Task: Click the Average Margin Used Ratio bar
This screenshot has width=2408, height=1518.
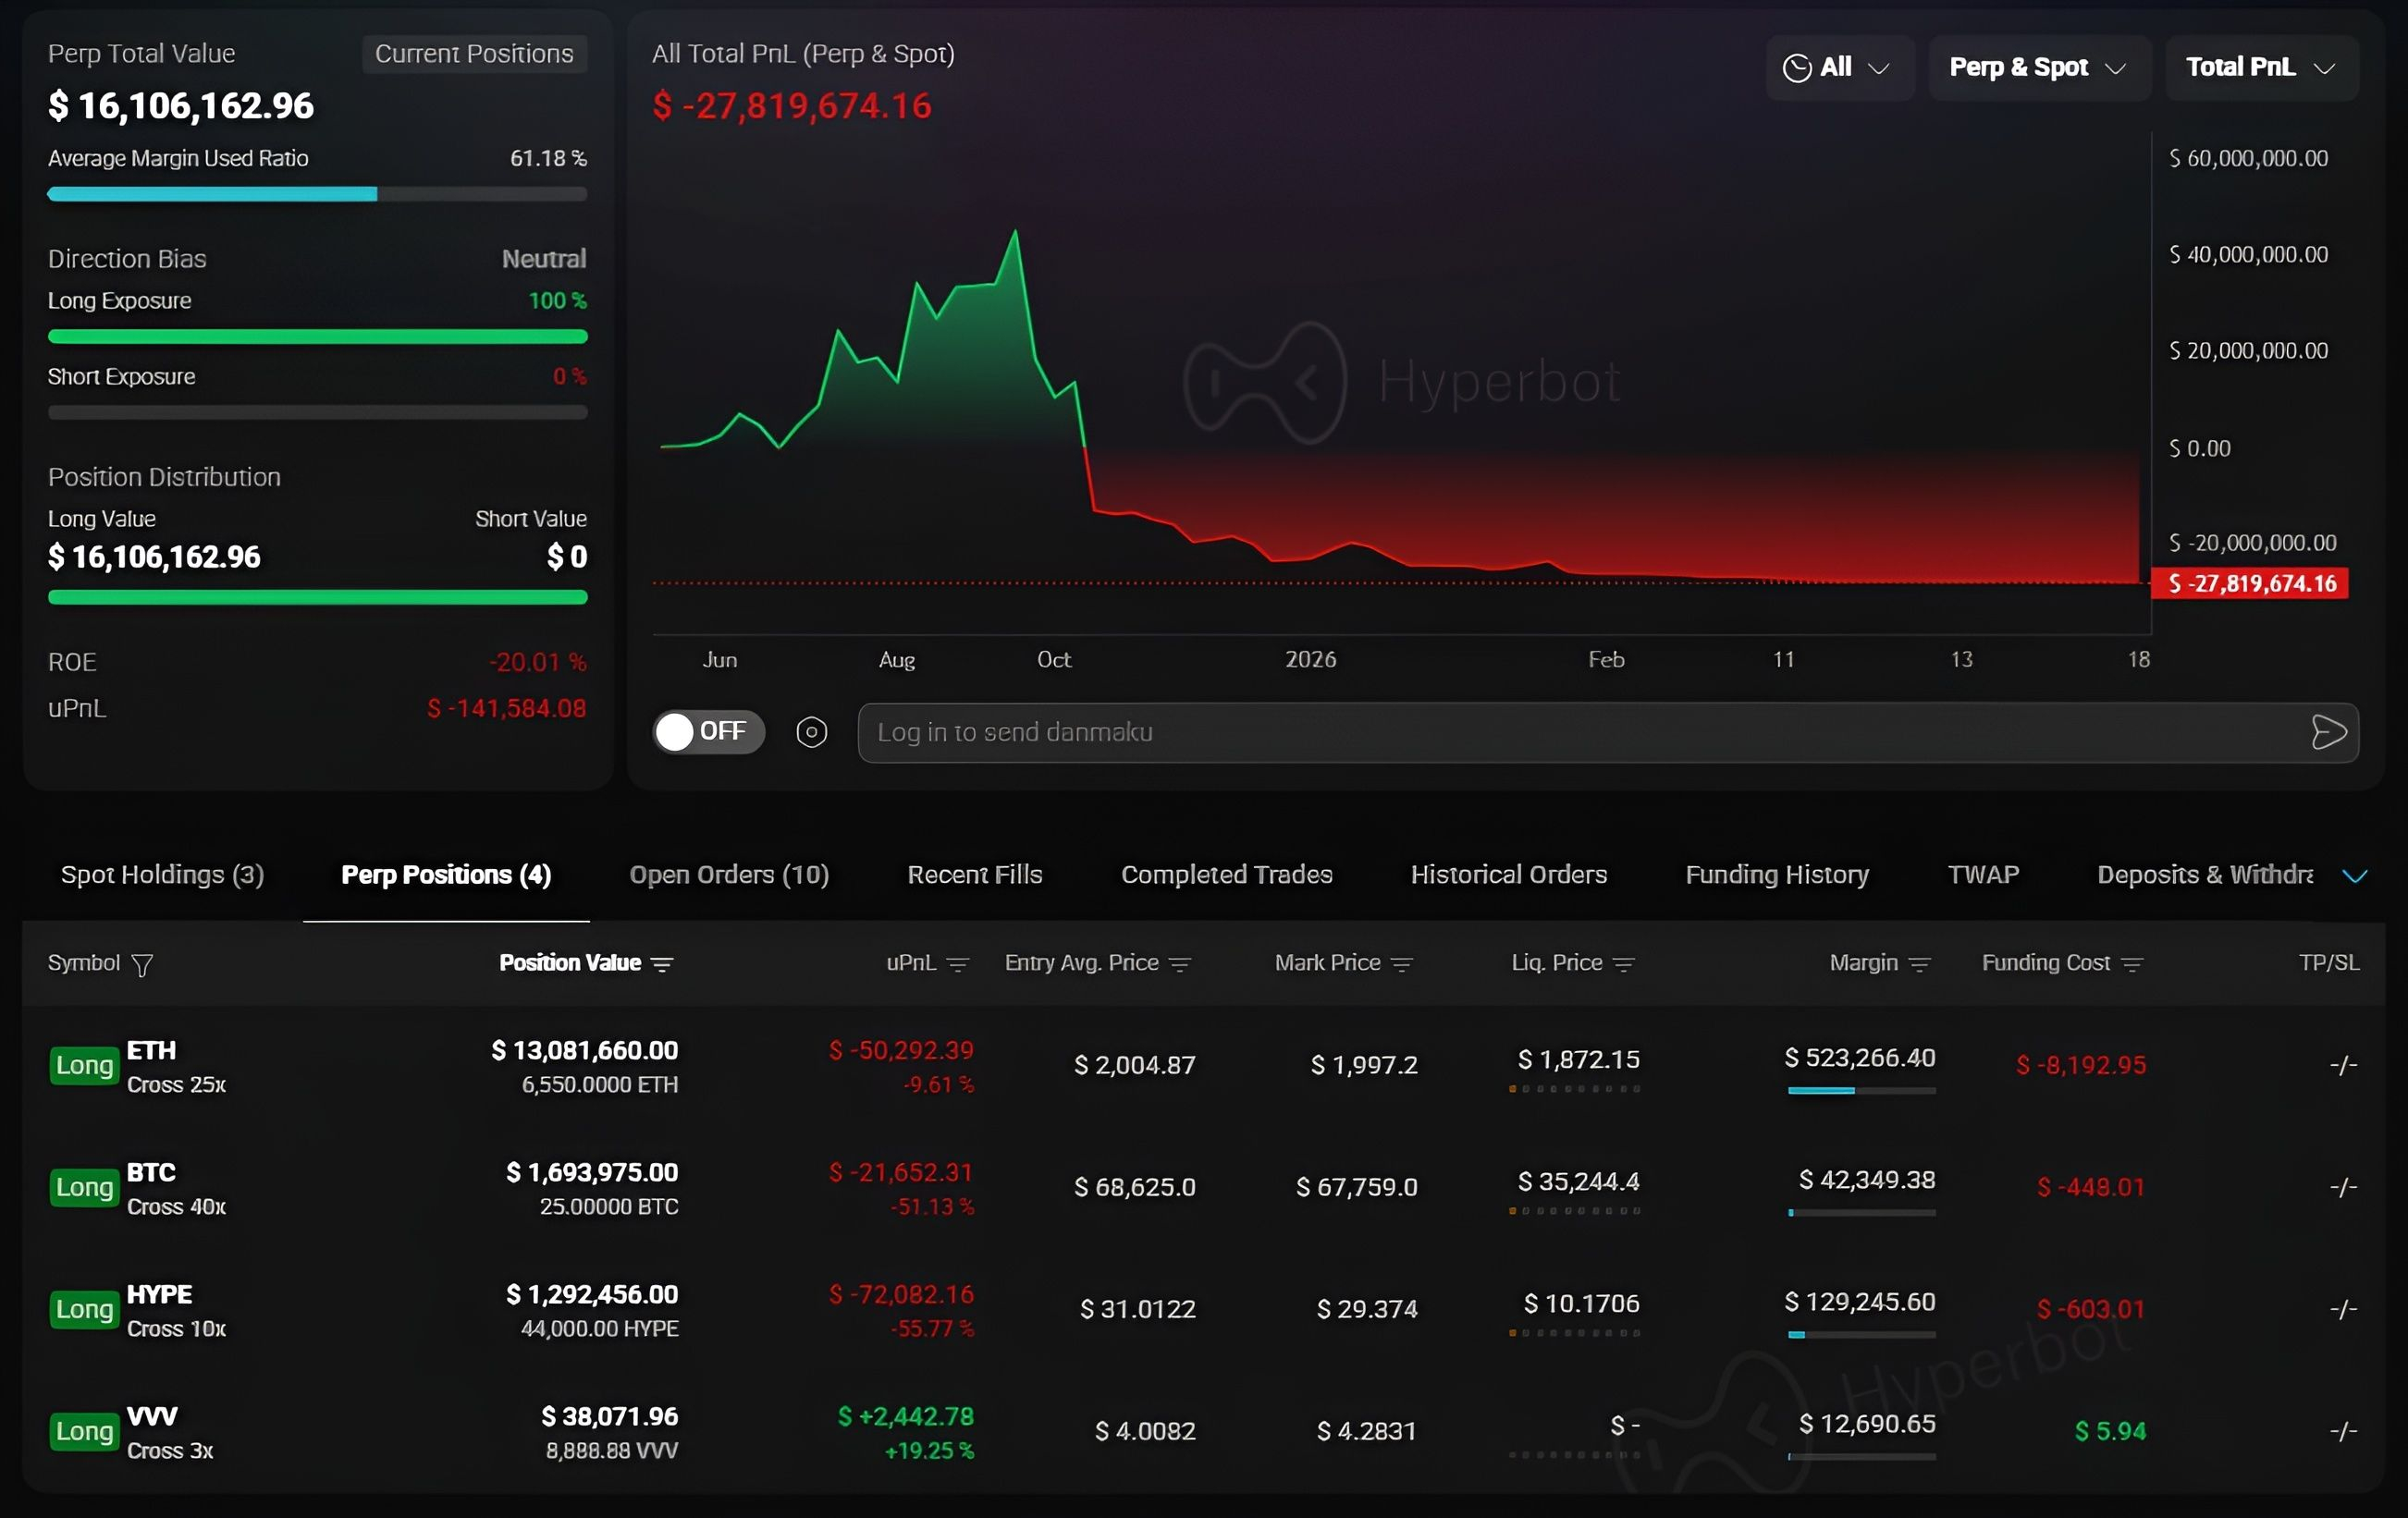Action: pos(317,195)
